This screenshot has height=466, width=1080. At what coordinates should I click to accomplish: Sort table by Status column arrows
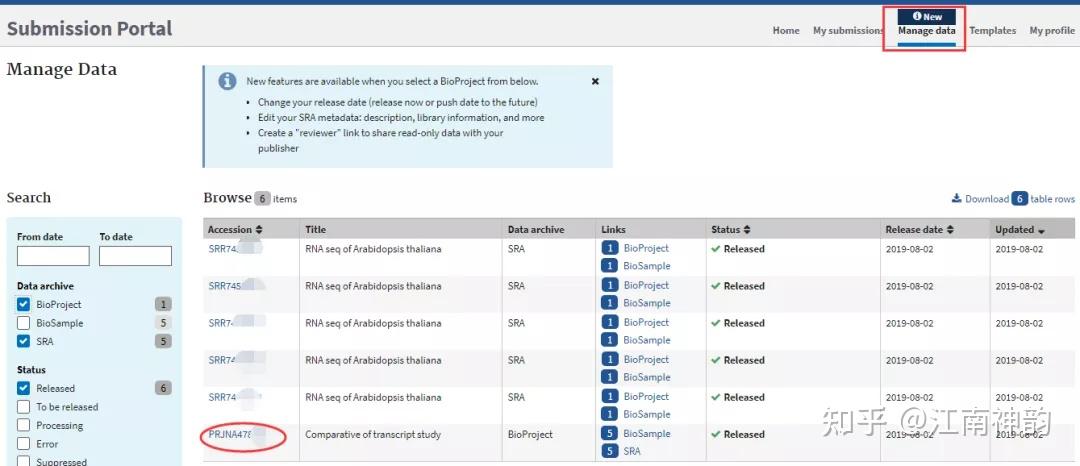point(747,230)
